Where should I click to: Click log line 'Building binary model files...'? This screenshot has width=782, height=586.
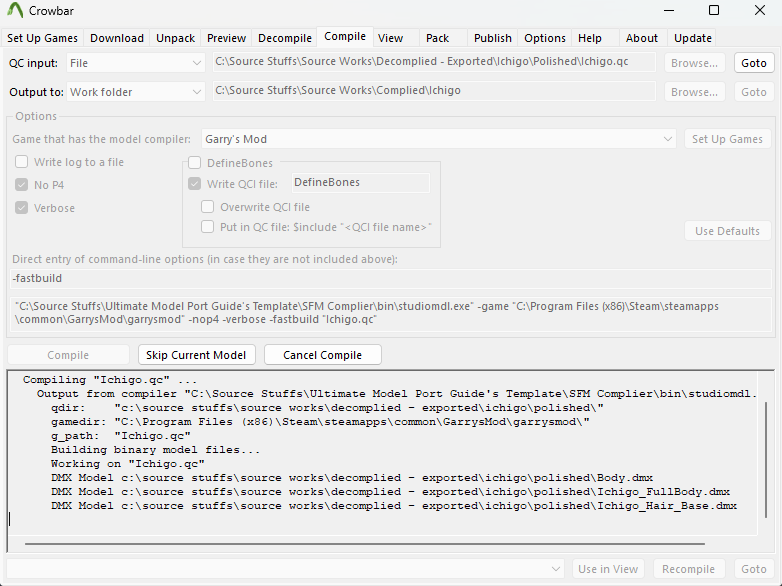point(155,450)
